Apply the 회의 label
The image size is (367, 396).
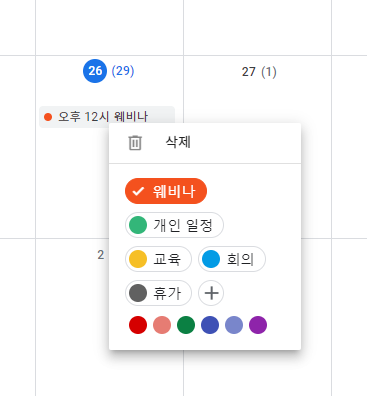(x=232, y=259)
